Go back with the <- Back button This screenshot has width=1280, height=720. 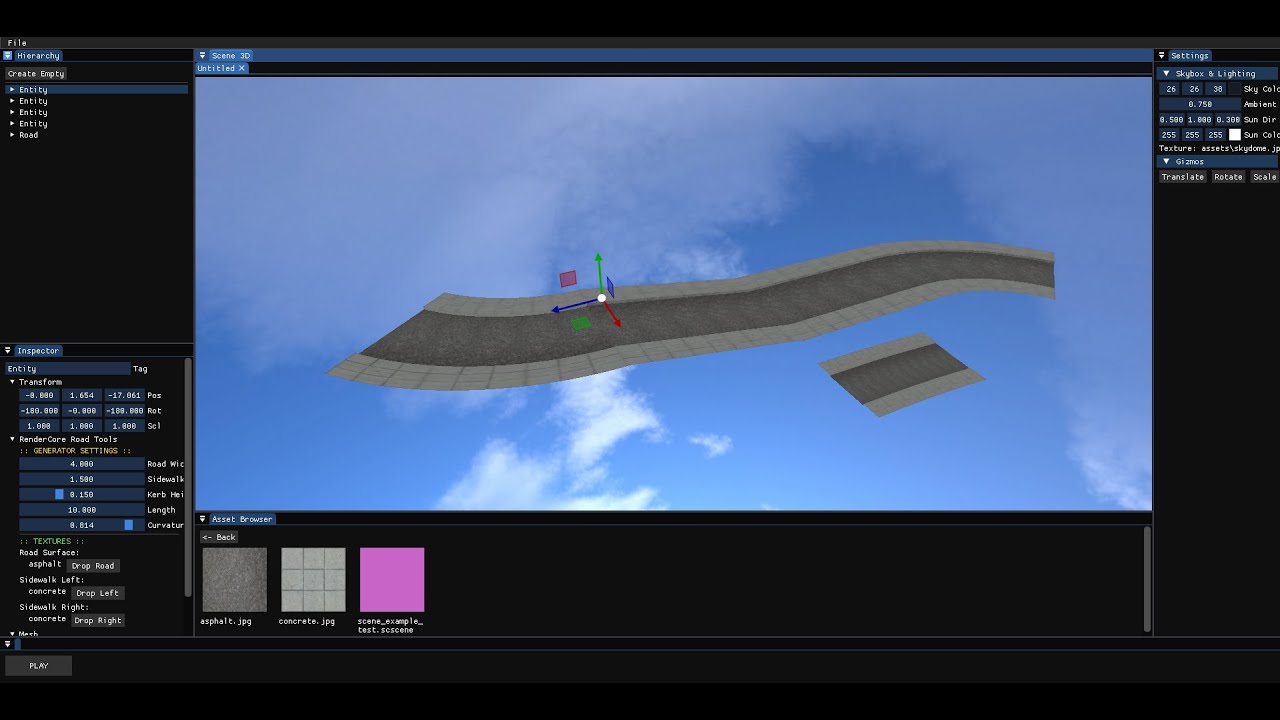[219, 537]
